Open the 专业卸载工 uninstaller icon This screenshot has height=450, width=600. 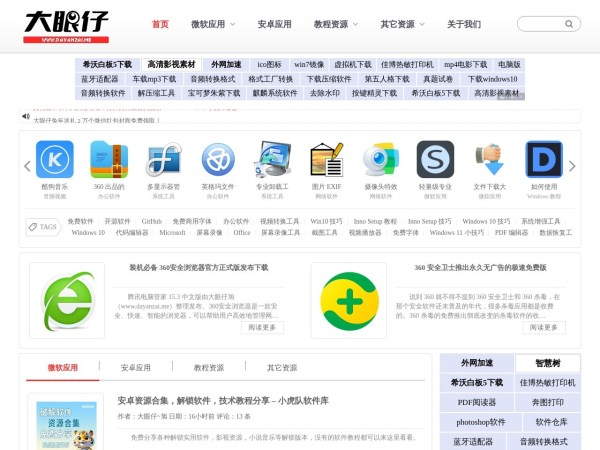[x=272, y=159]
